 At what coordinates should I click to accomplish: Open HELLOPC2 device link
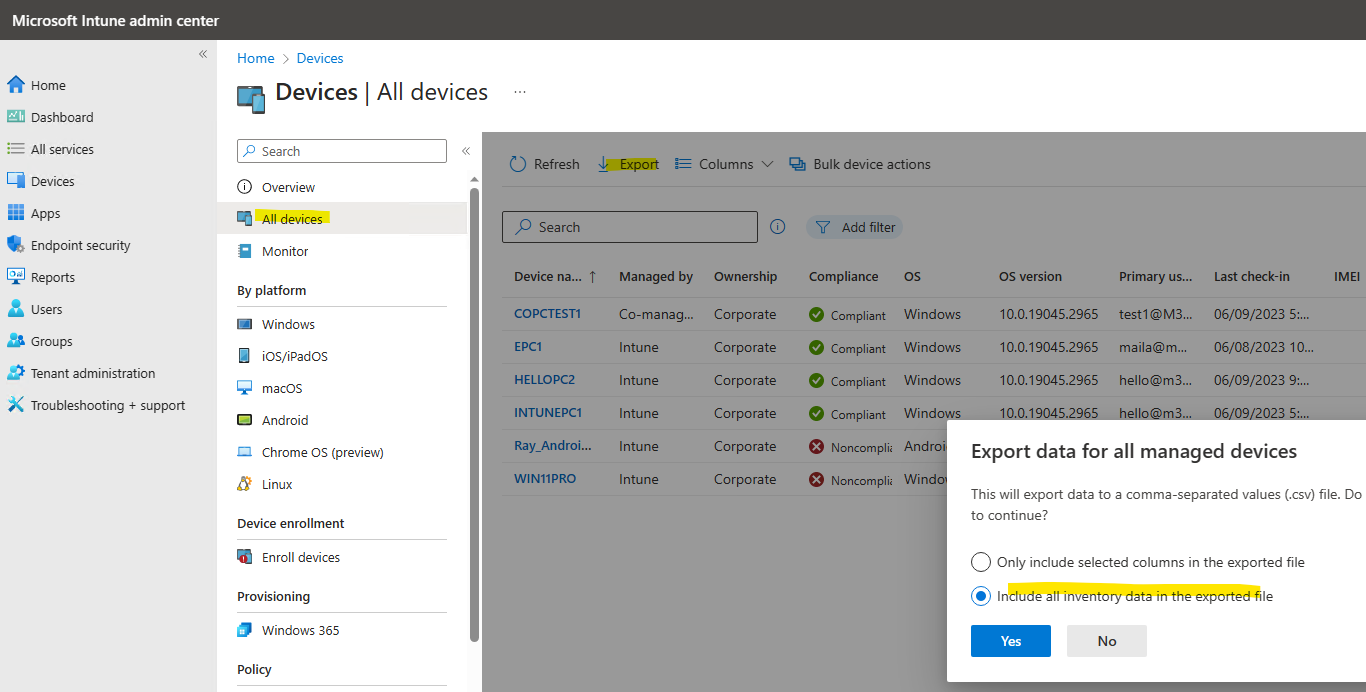tap(544, 380)
